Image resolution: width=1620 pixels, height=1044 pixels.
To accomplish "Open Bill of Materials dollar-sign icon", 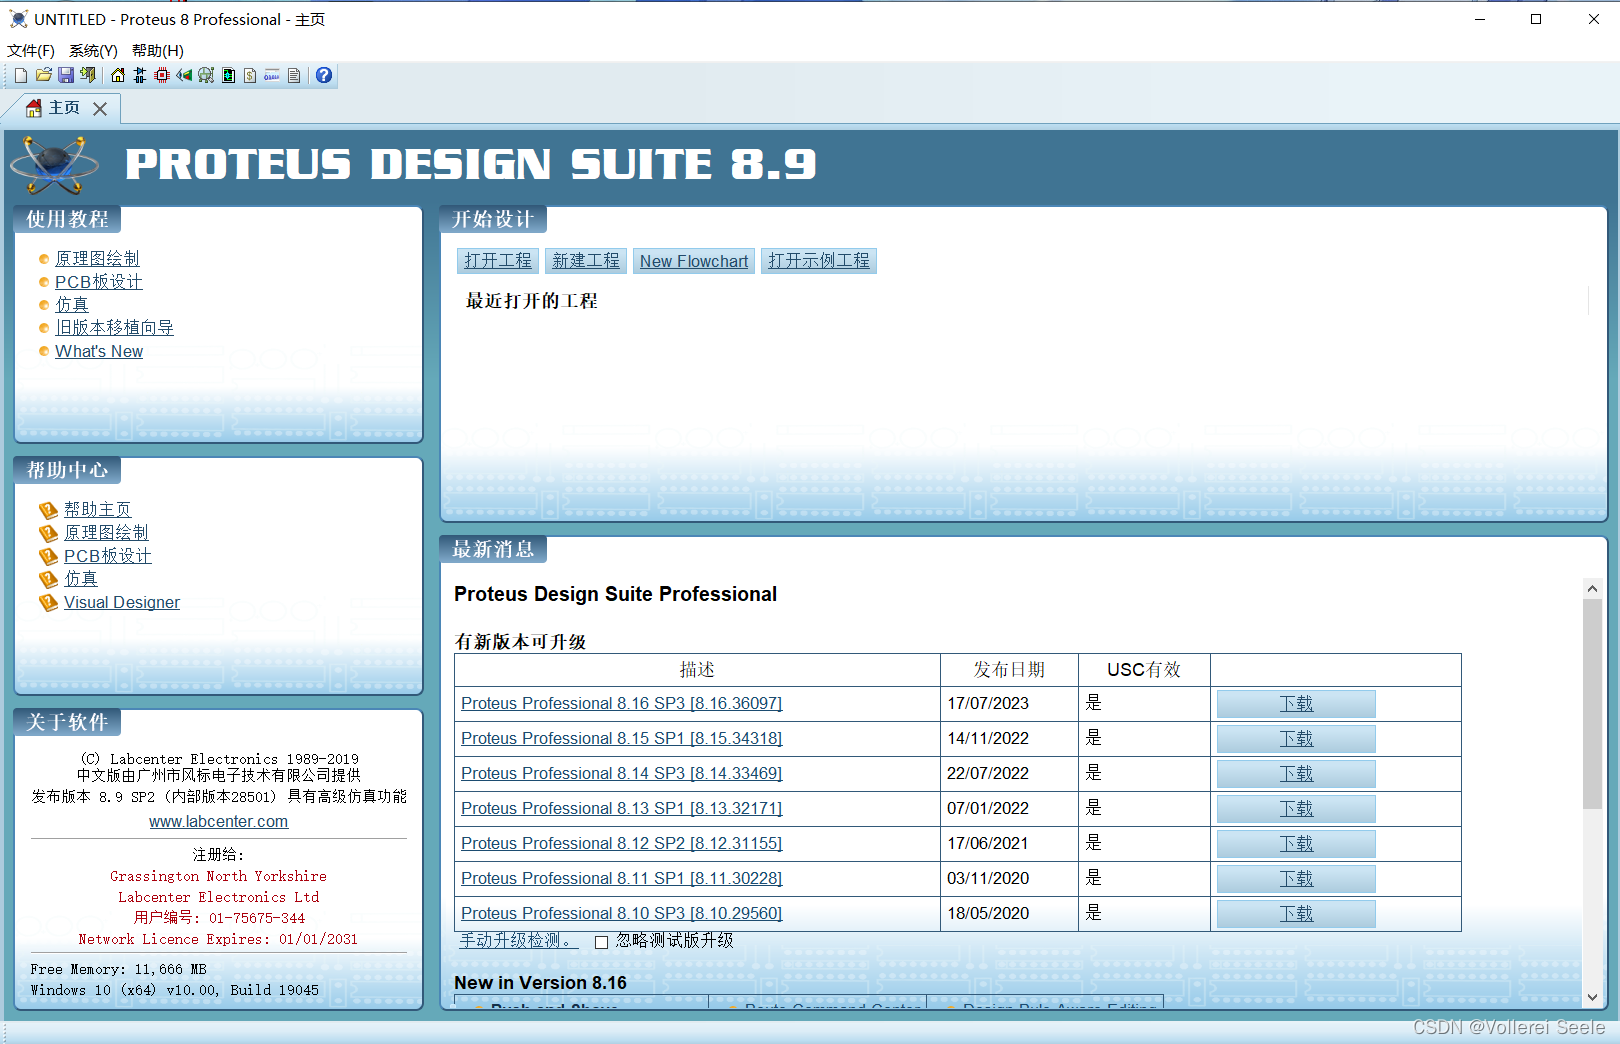I will tap(250, 75).
